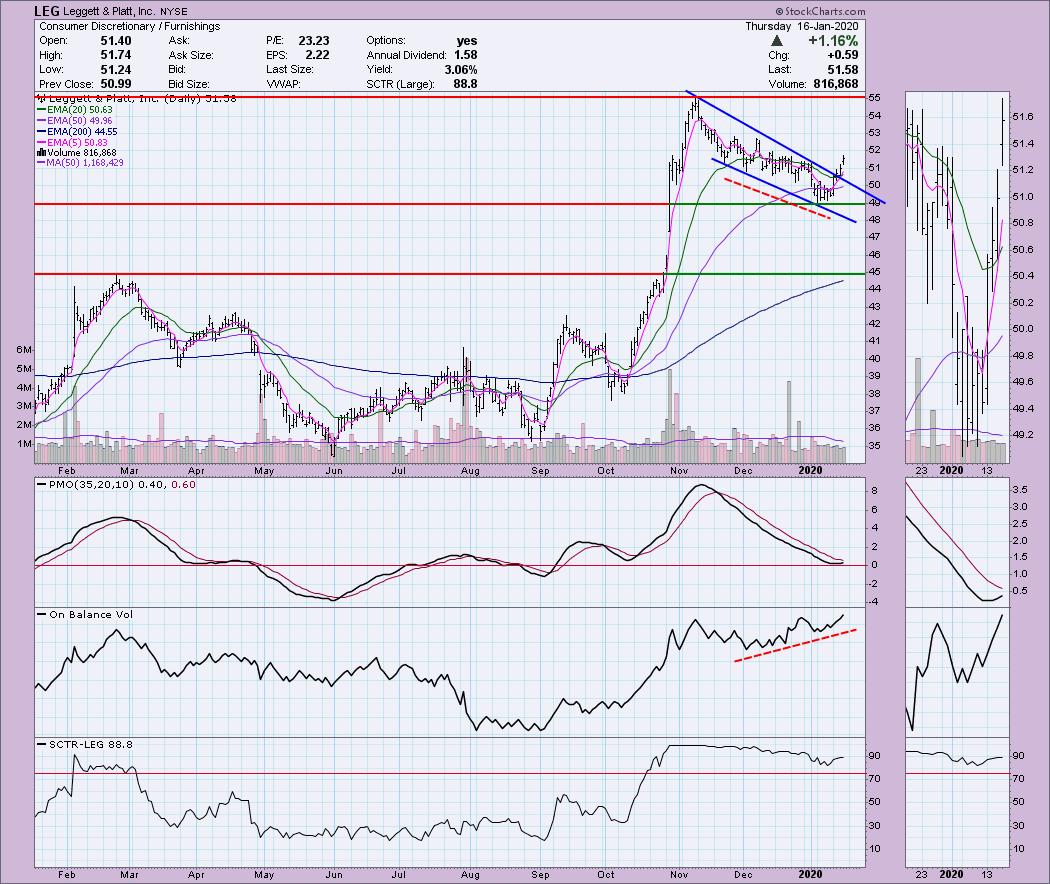This screenshot has height=884, width=1050.
Task: Click the PMO(35,20,10) indicator label
Action: point(91,484)
